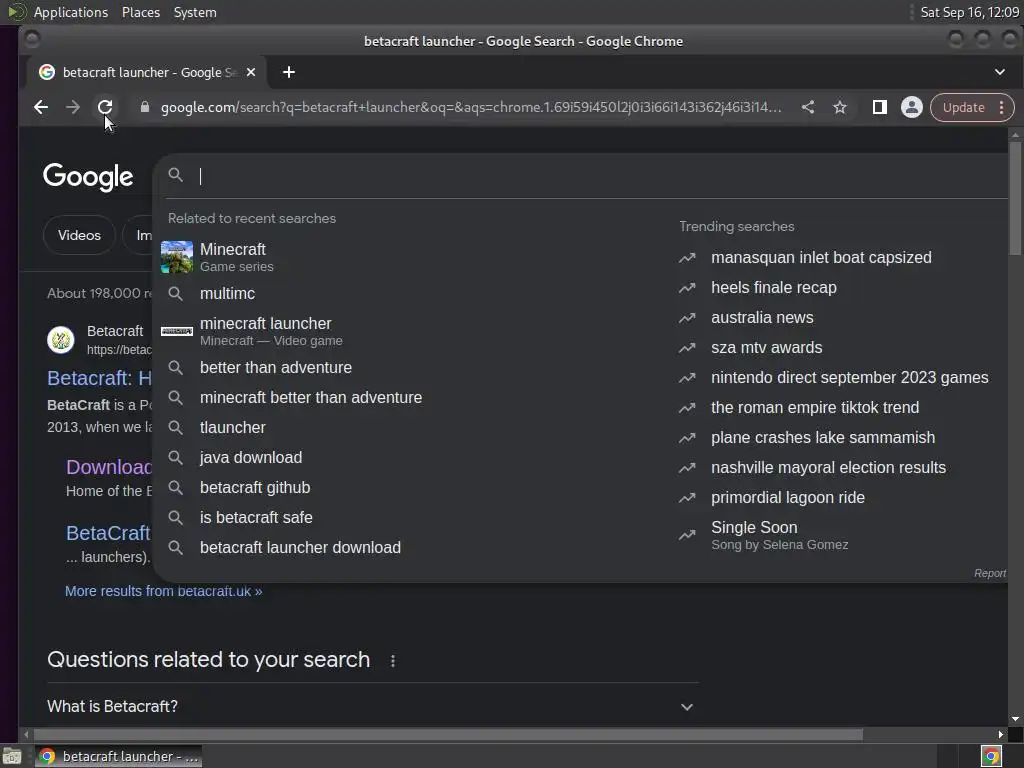
Task: Open the Download sub-result link
Action: (x=109, y=467)
